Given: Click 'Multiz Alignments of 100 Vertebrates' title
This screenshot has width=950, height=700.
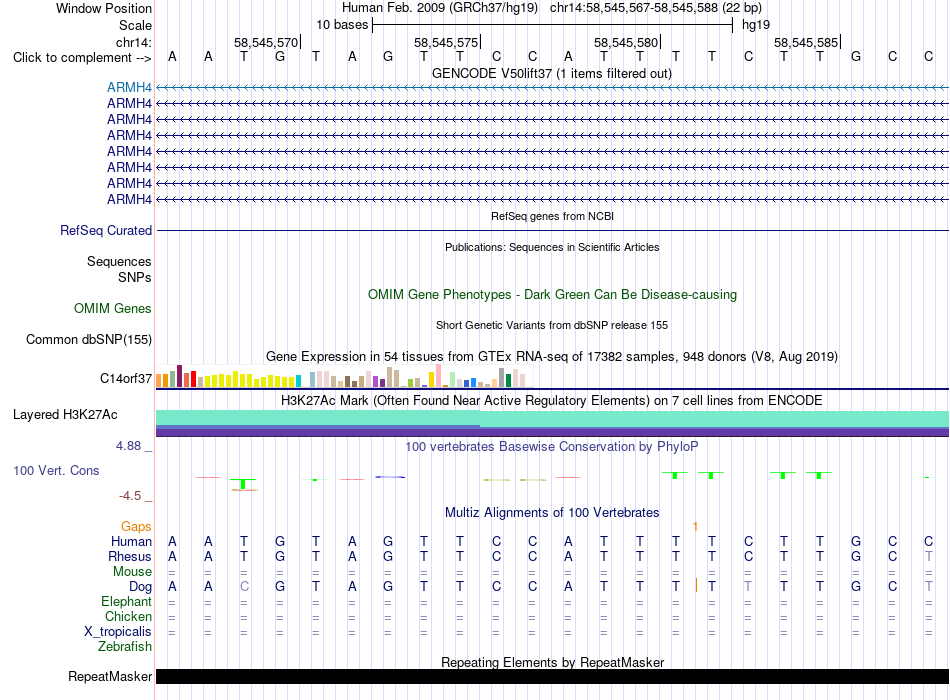Looking at the screenshot, I should pos(552,513).
